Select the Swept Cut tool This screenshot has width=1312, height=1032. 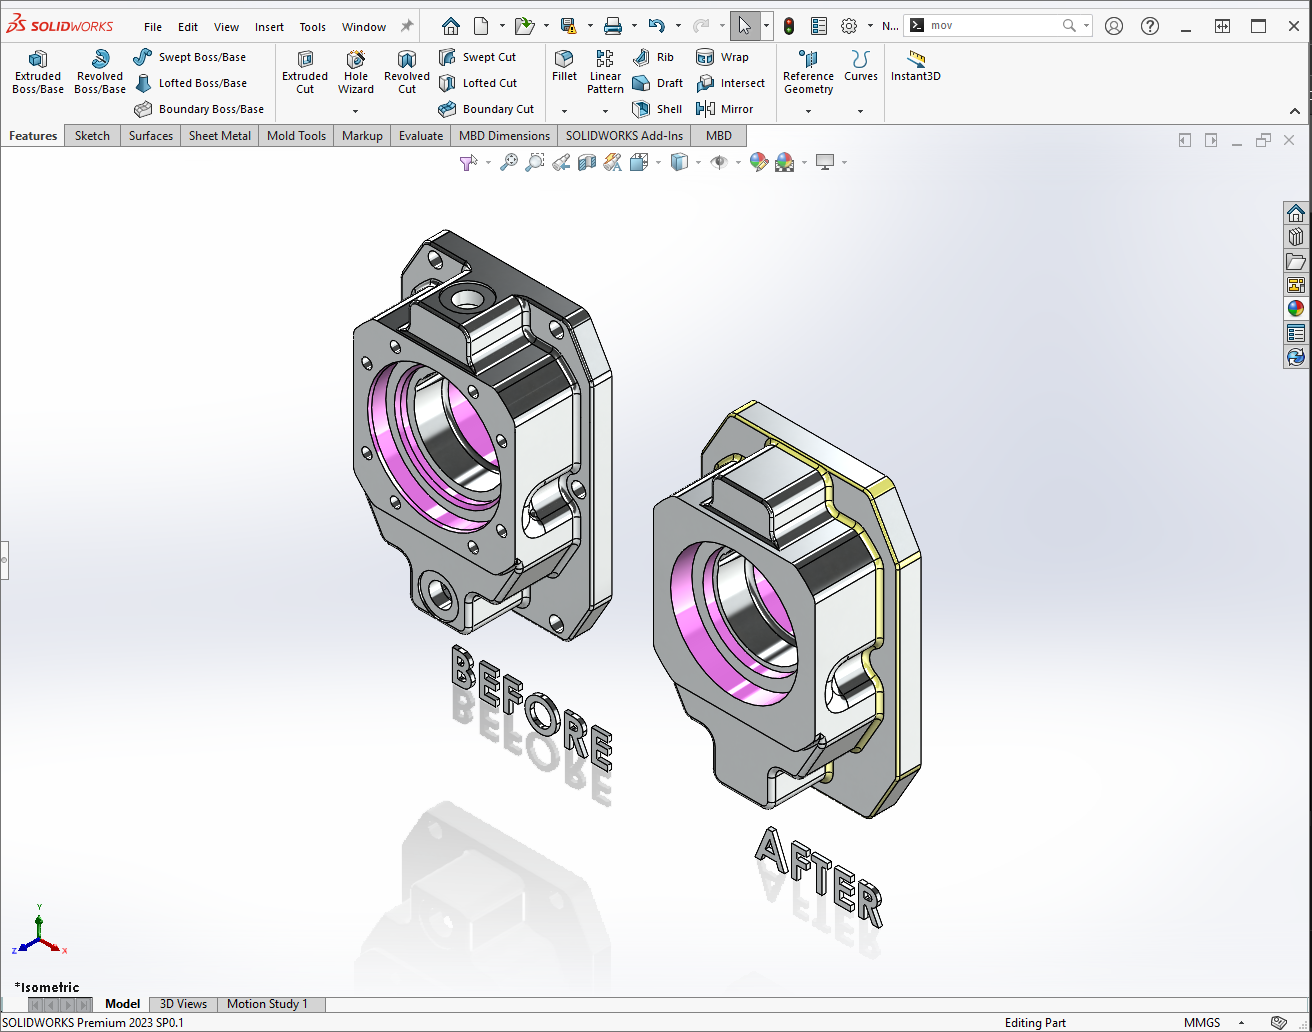[x=477, y=57]
